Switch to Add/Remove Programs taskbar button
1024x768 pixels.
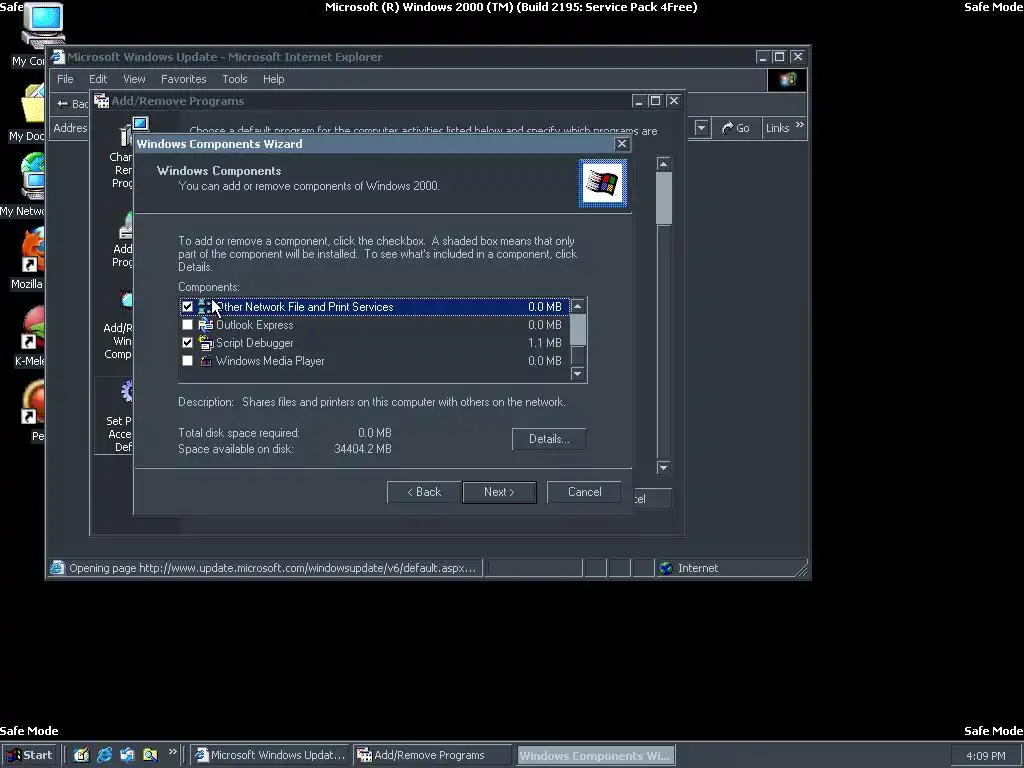coord(433,756)
